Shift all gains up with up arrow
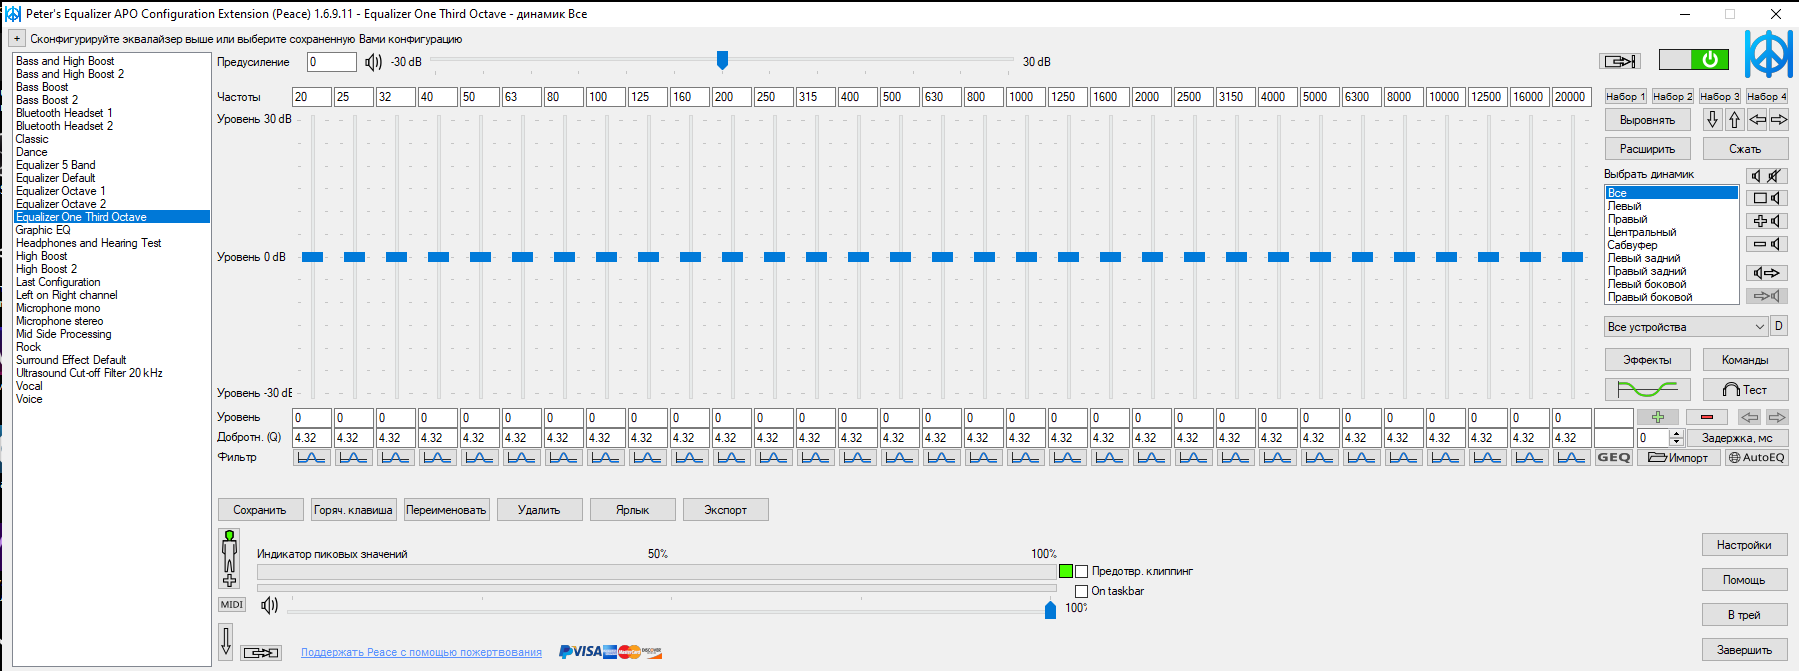This screenshot has height=671, width=1799. (x=1734, y=120)
